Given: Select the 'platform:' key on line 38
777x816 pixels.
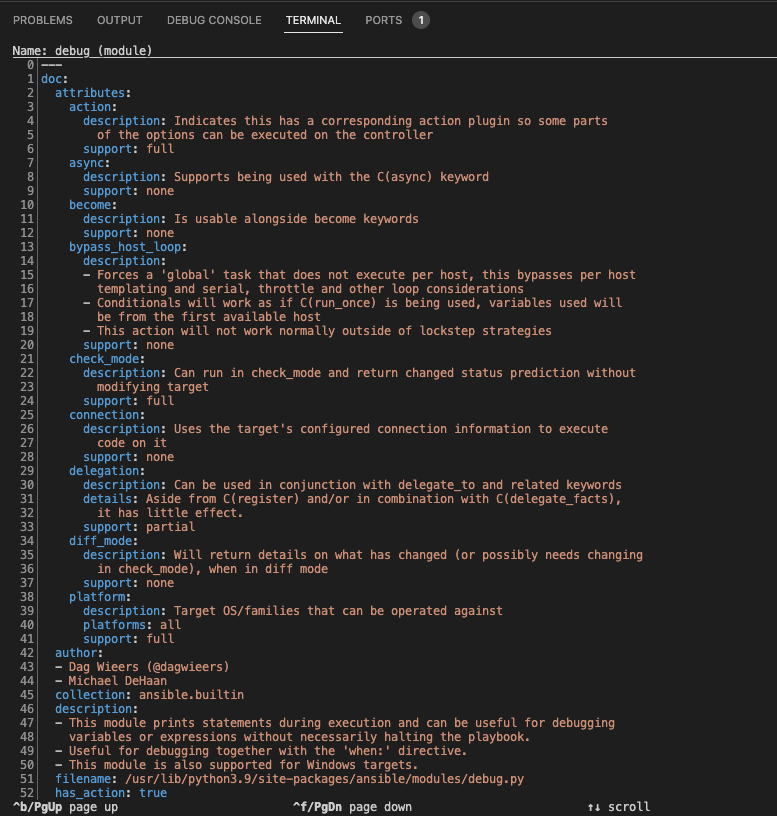Looking at the screenshot, I should pyautogui.click(x=100, y=597).
